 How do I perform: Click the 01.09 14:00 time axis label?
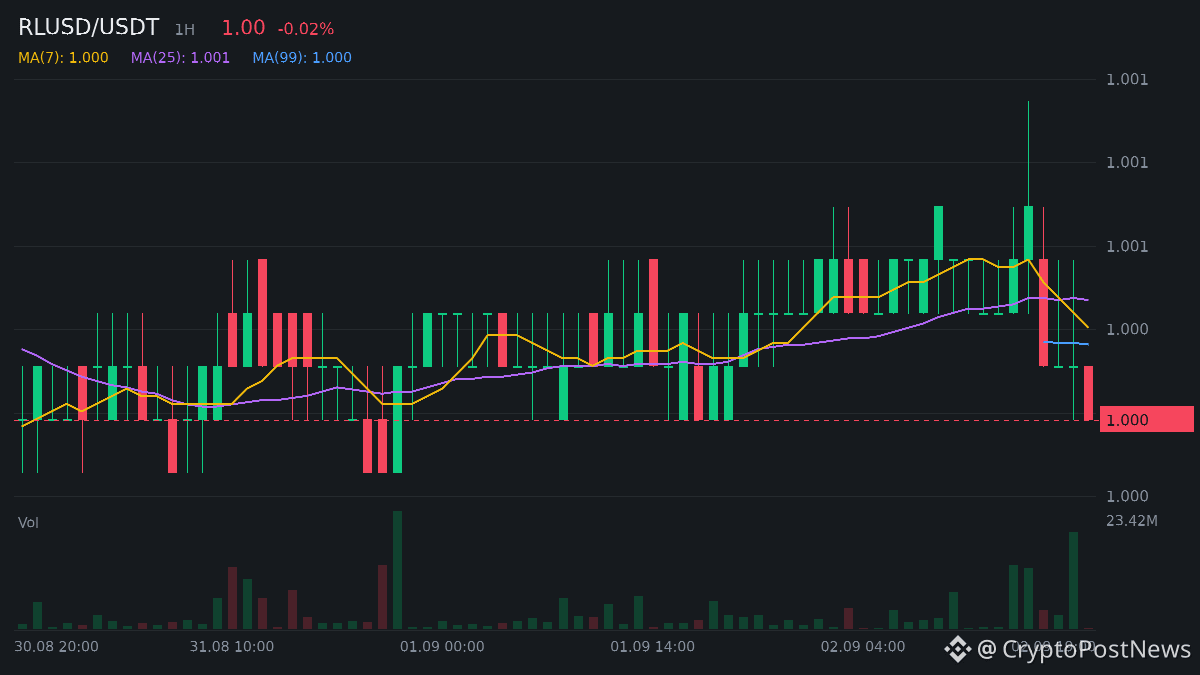click(x=652, y=647)
